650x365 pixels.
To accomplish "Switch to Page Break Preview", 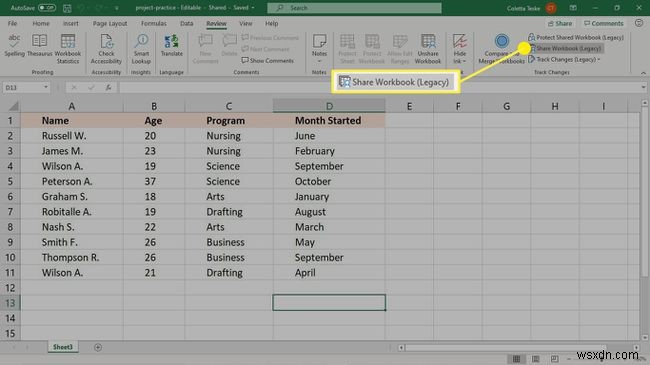I will [x=555, y=359].
